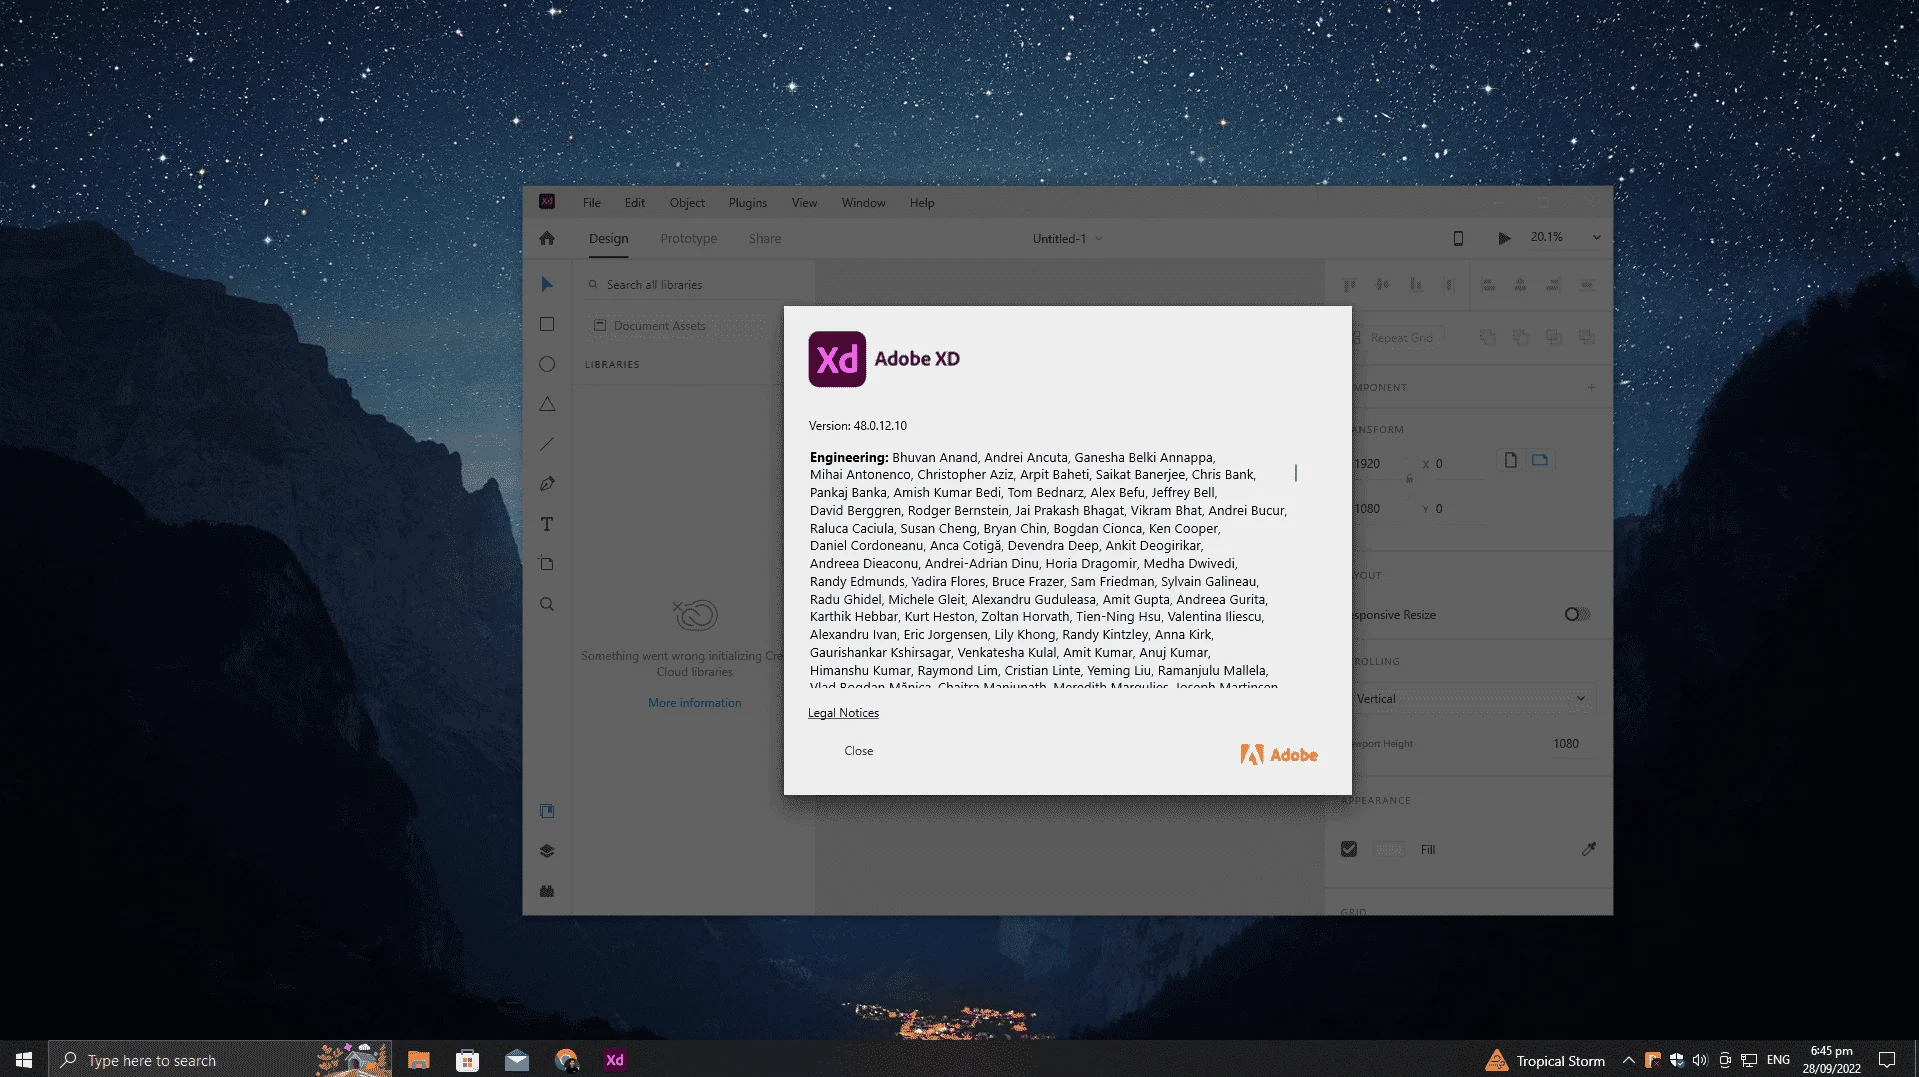Screen dimensions: 1919x1077
Task: Switch to the Design tab
Action: (608, 239)
